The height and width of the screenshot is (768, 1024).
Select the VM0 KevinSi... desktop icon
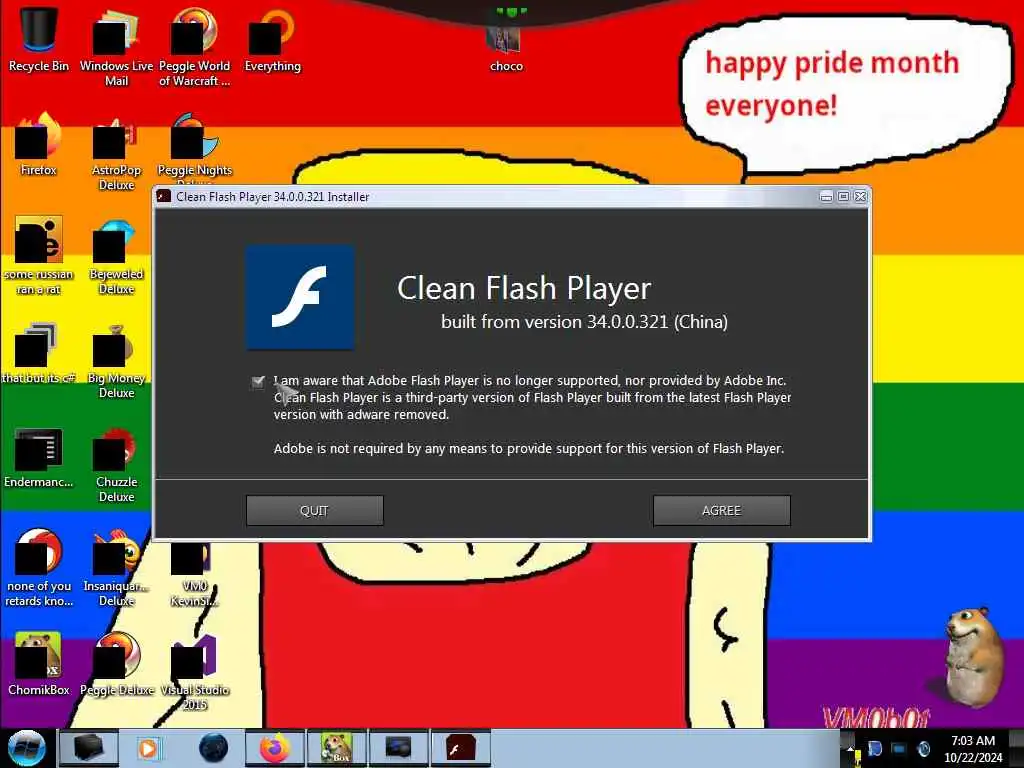194,575
